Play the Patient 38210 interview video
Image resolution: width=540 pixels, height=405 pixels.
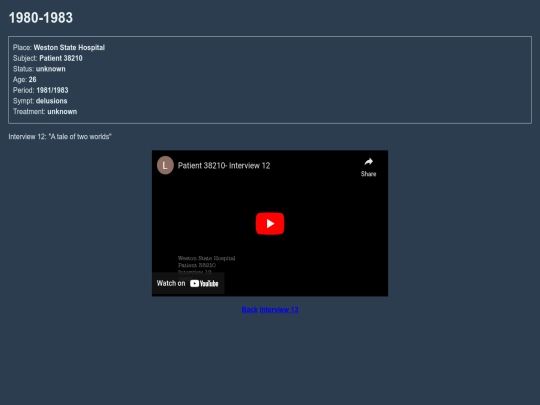270,224
